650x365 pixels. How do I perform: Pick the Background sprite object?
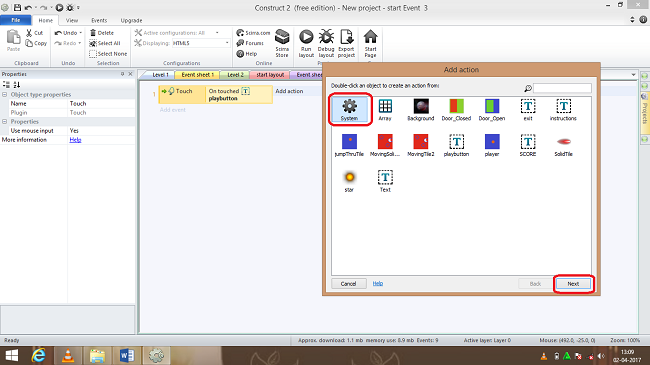click(421, 110)
